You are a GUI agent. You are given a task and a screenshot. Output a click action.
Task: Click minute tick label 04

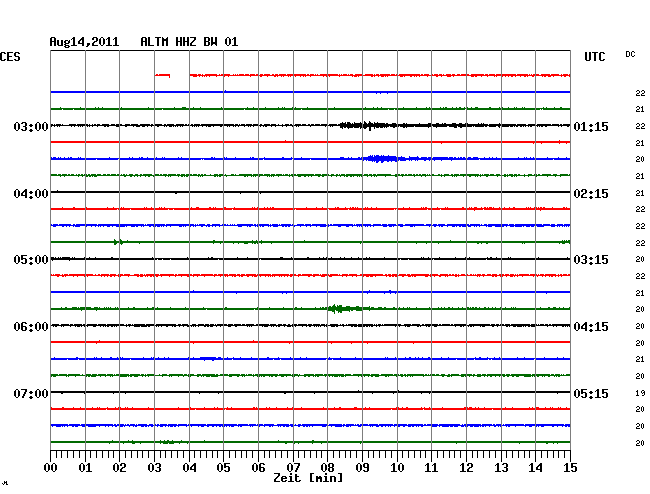tap(189, 468)
